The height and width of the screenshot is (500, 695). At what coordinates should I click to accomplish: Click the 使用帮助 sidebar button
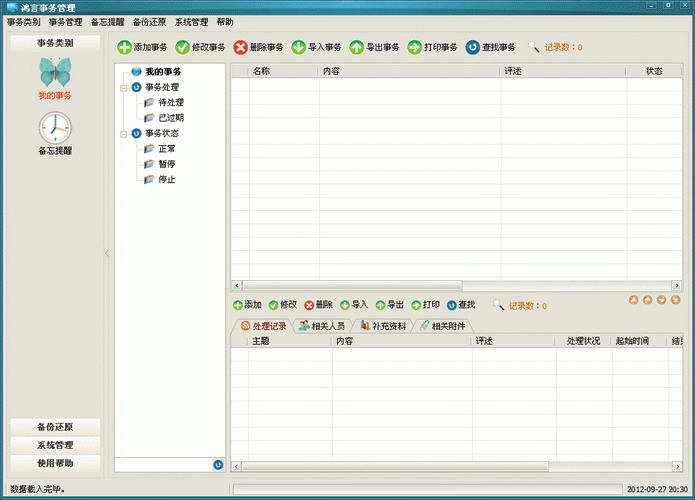55,463
